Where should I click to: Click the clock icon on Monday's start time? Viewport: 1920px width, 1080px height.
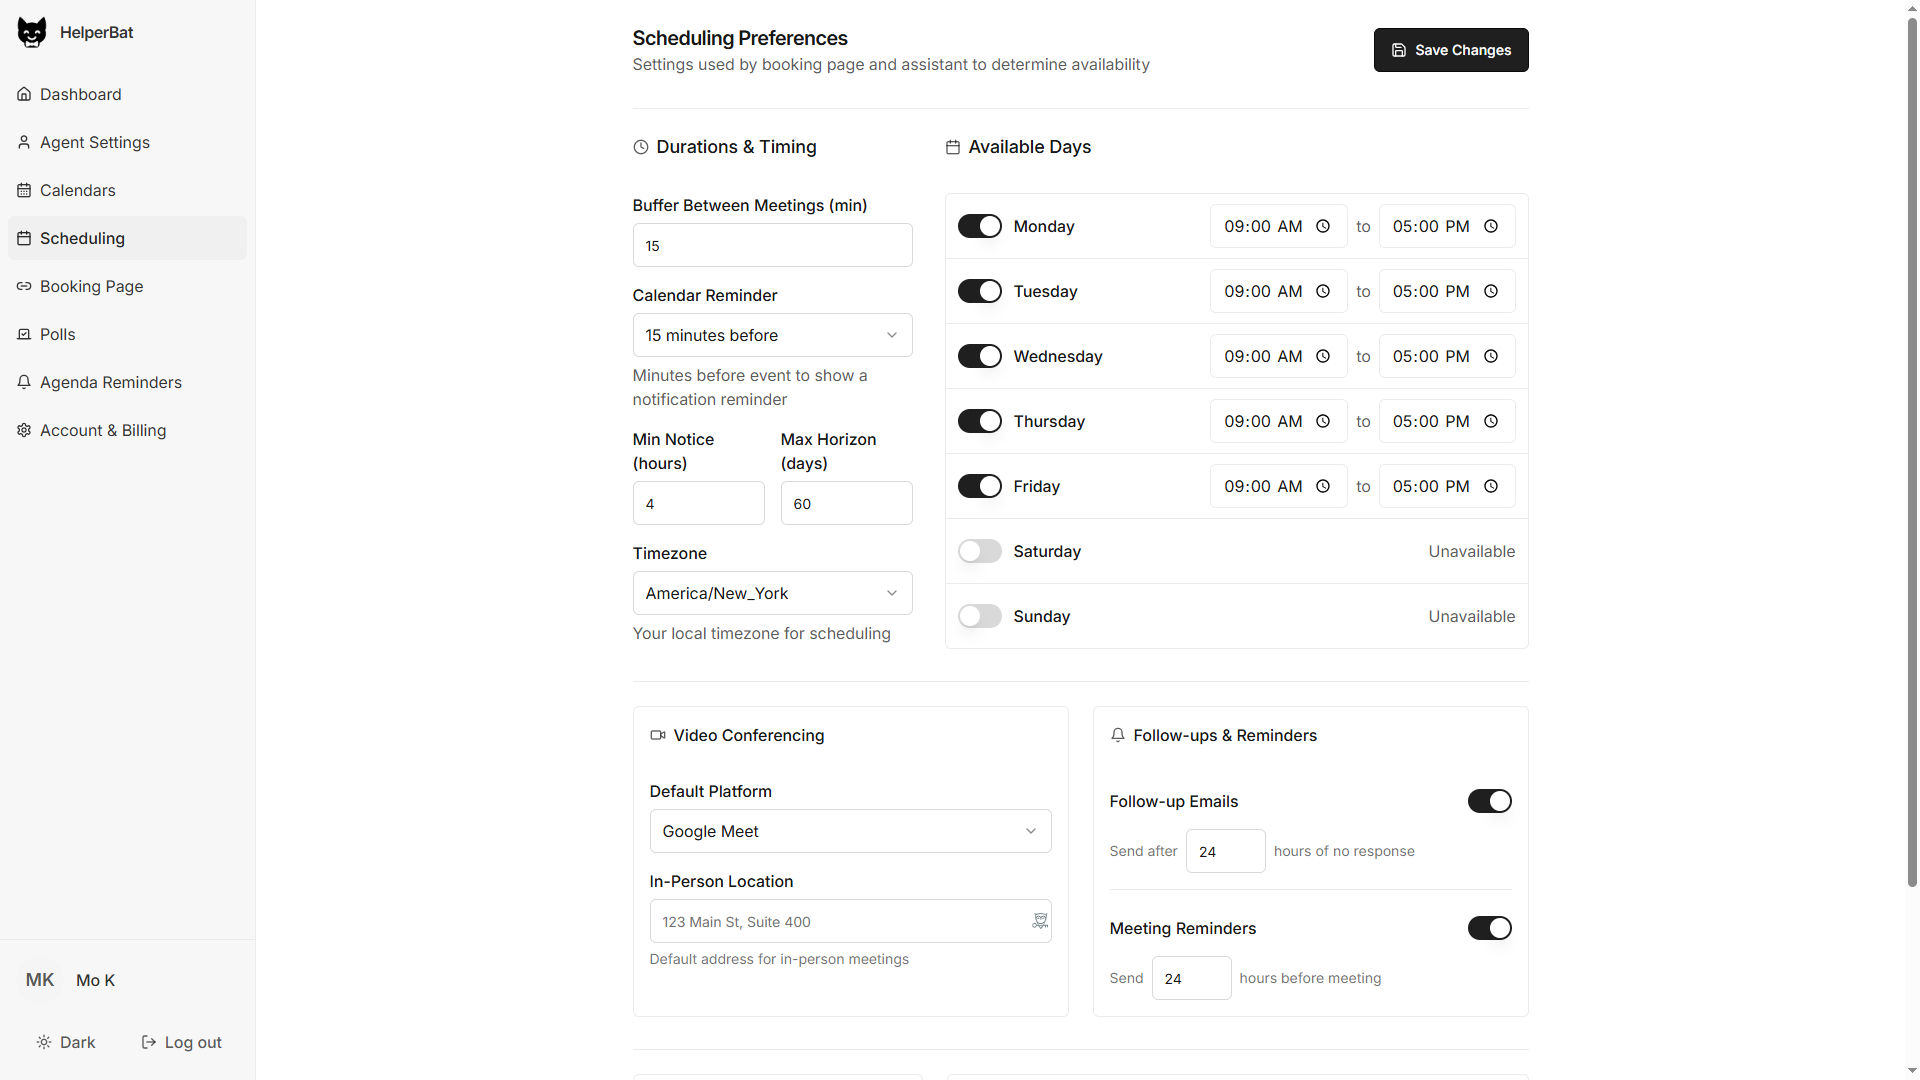[x=1323, y=226]
